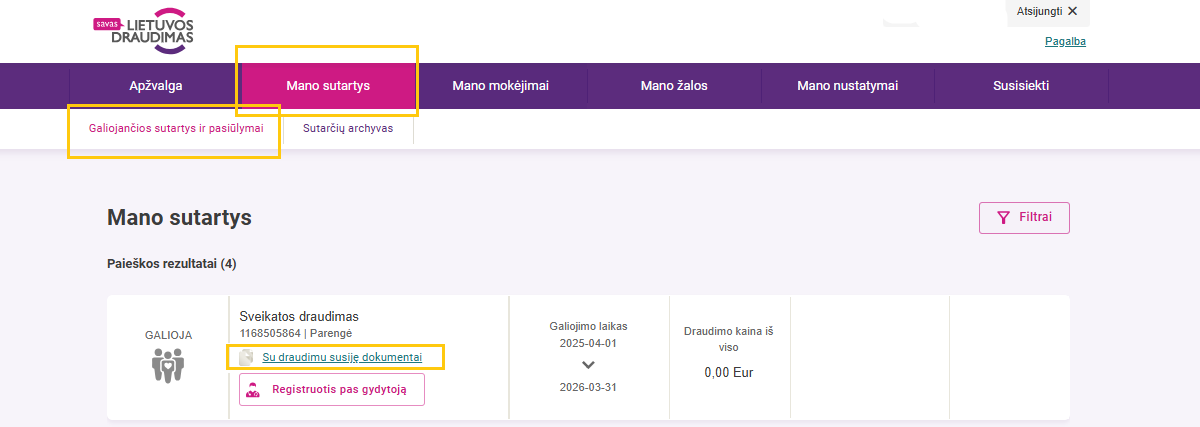1200x427 pixels.
Task: Click the Sveikatos draudimas title
Action: tap(299, 316)
